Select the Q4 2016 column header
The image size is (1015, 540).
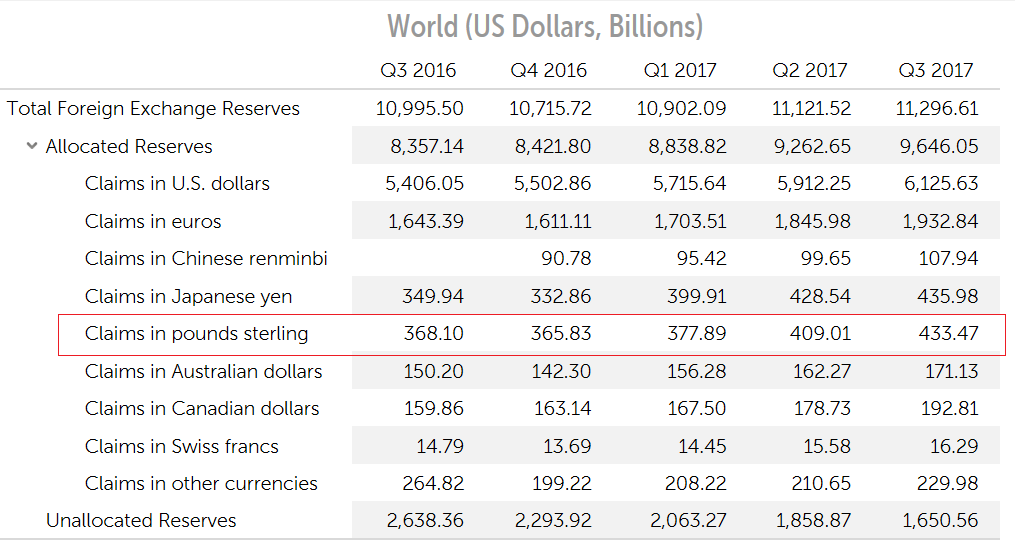(549, 71)
